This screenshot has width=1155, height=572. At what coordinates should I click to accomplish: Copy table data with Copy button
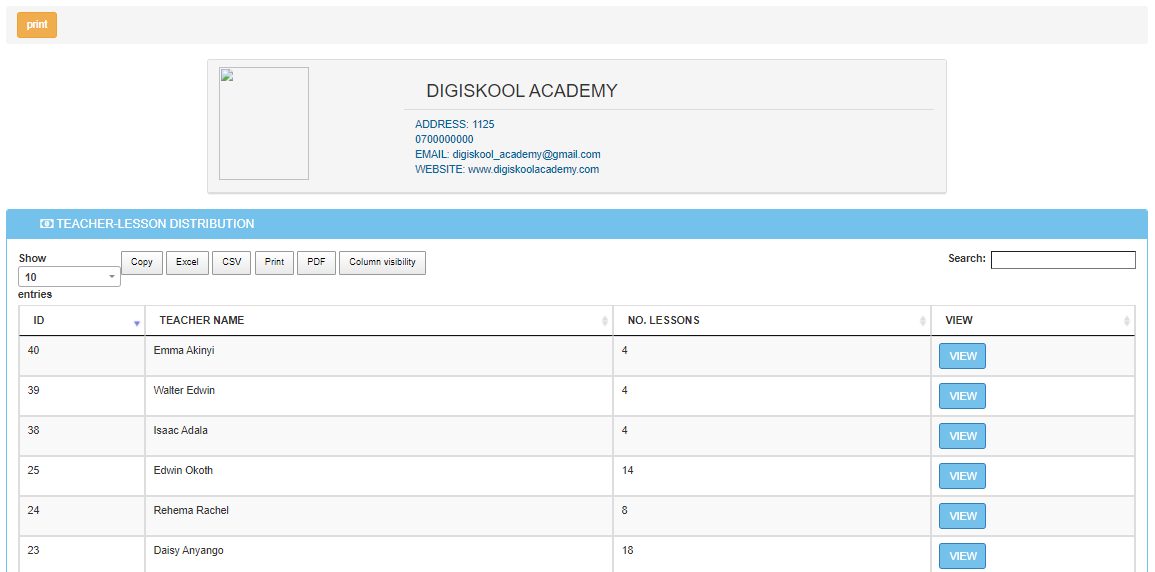pos(142,262)
